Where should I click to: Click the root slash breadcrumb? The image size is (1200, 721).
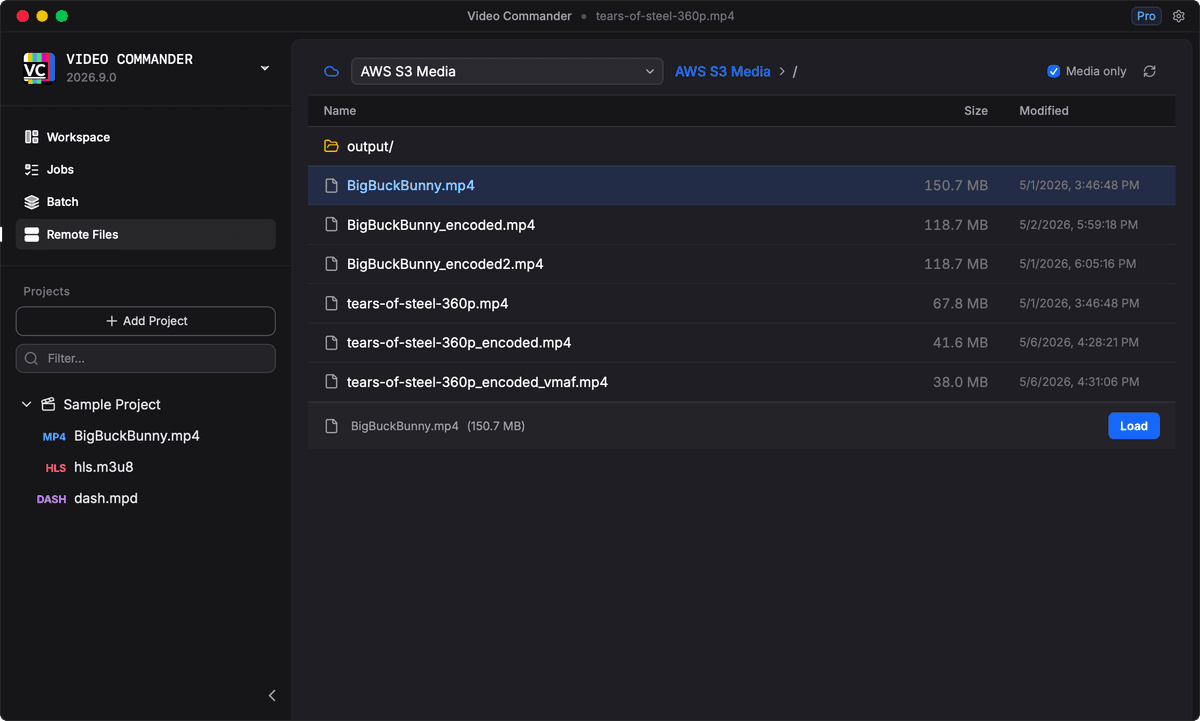[795, 72]
